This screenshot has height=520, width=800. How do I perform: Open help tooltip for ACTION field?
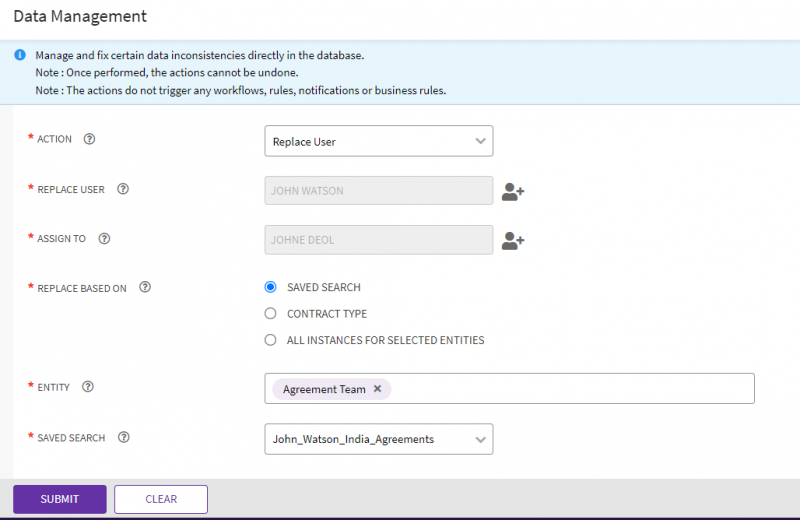(89, 139)
